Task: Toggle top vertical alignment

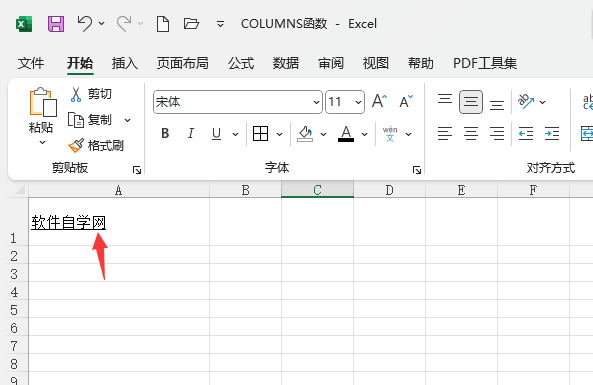Action: click(445, 100)
